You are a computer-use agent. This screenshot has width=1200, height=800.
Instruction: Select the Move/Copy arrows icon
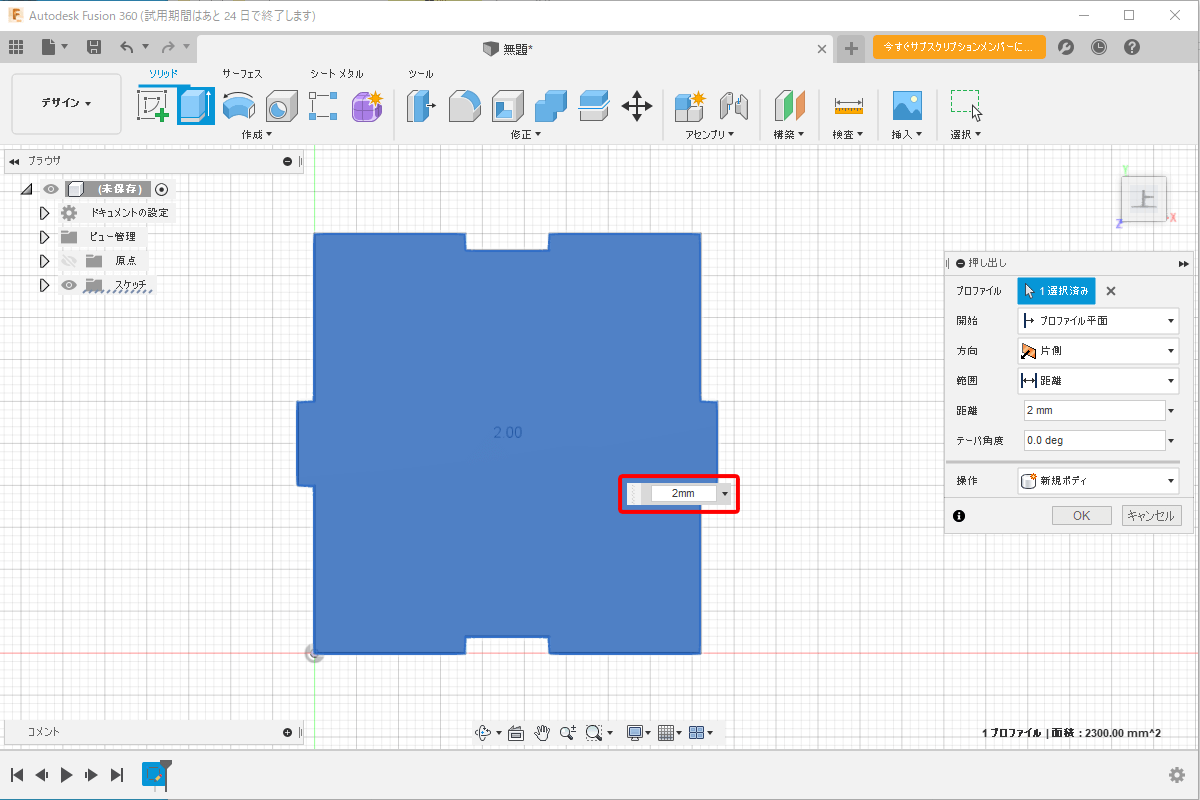pos(637,105)
